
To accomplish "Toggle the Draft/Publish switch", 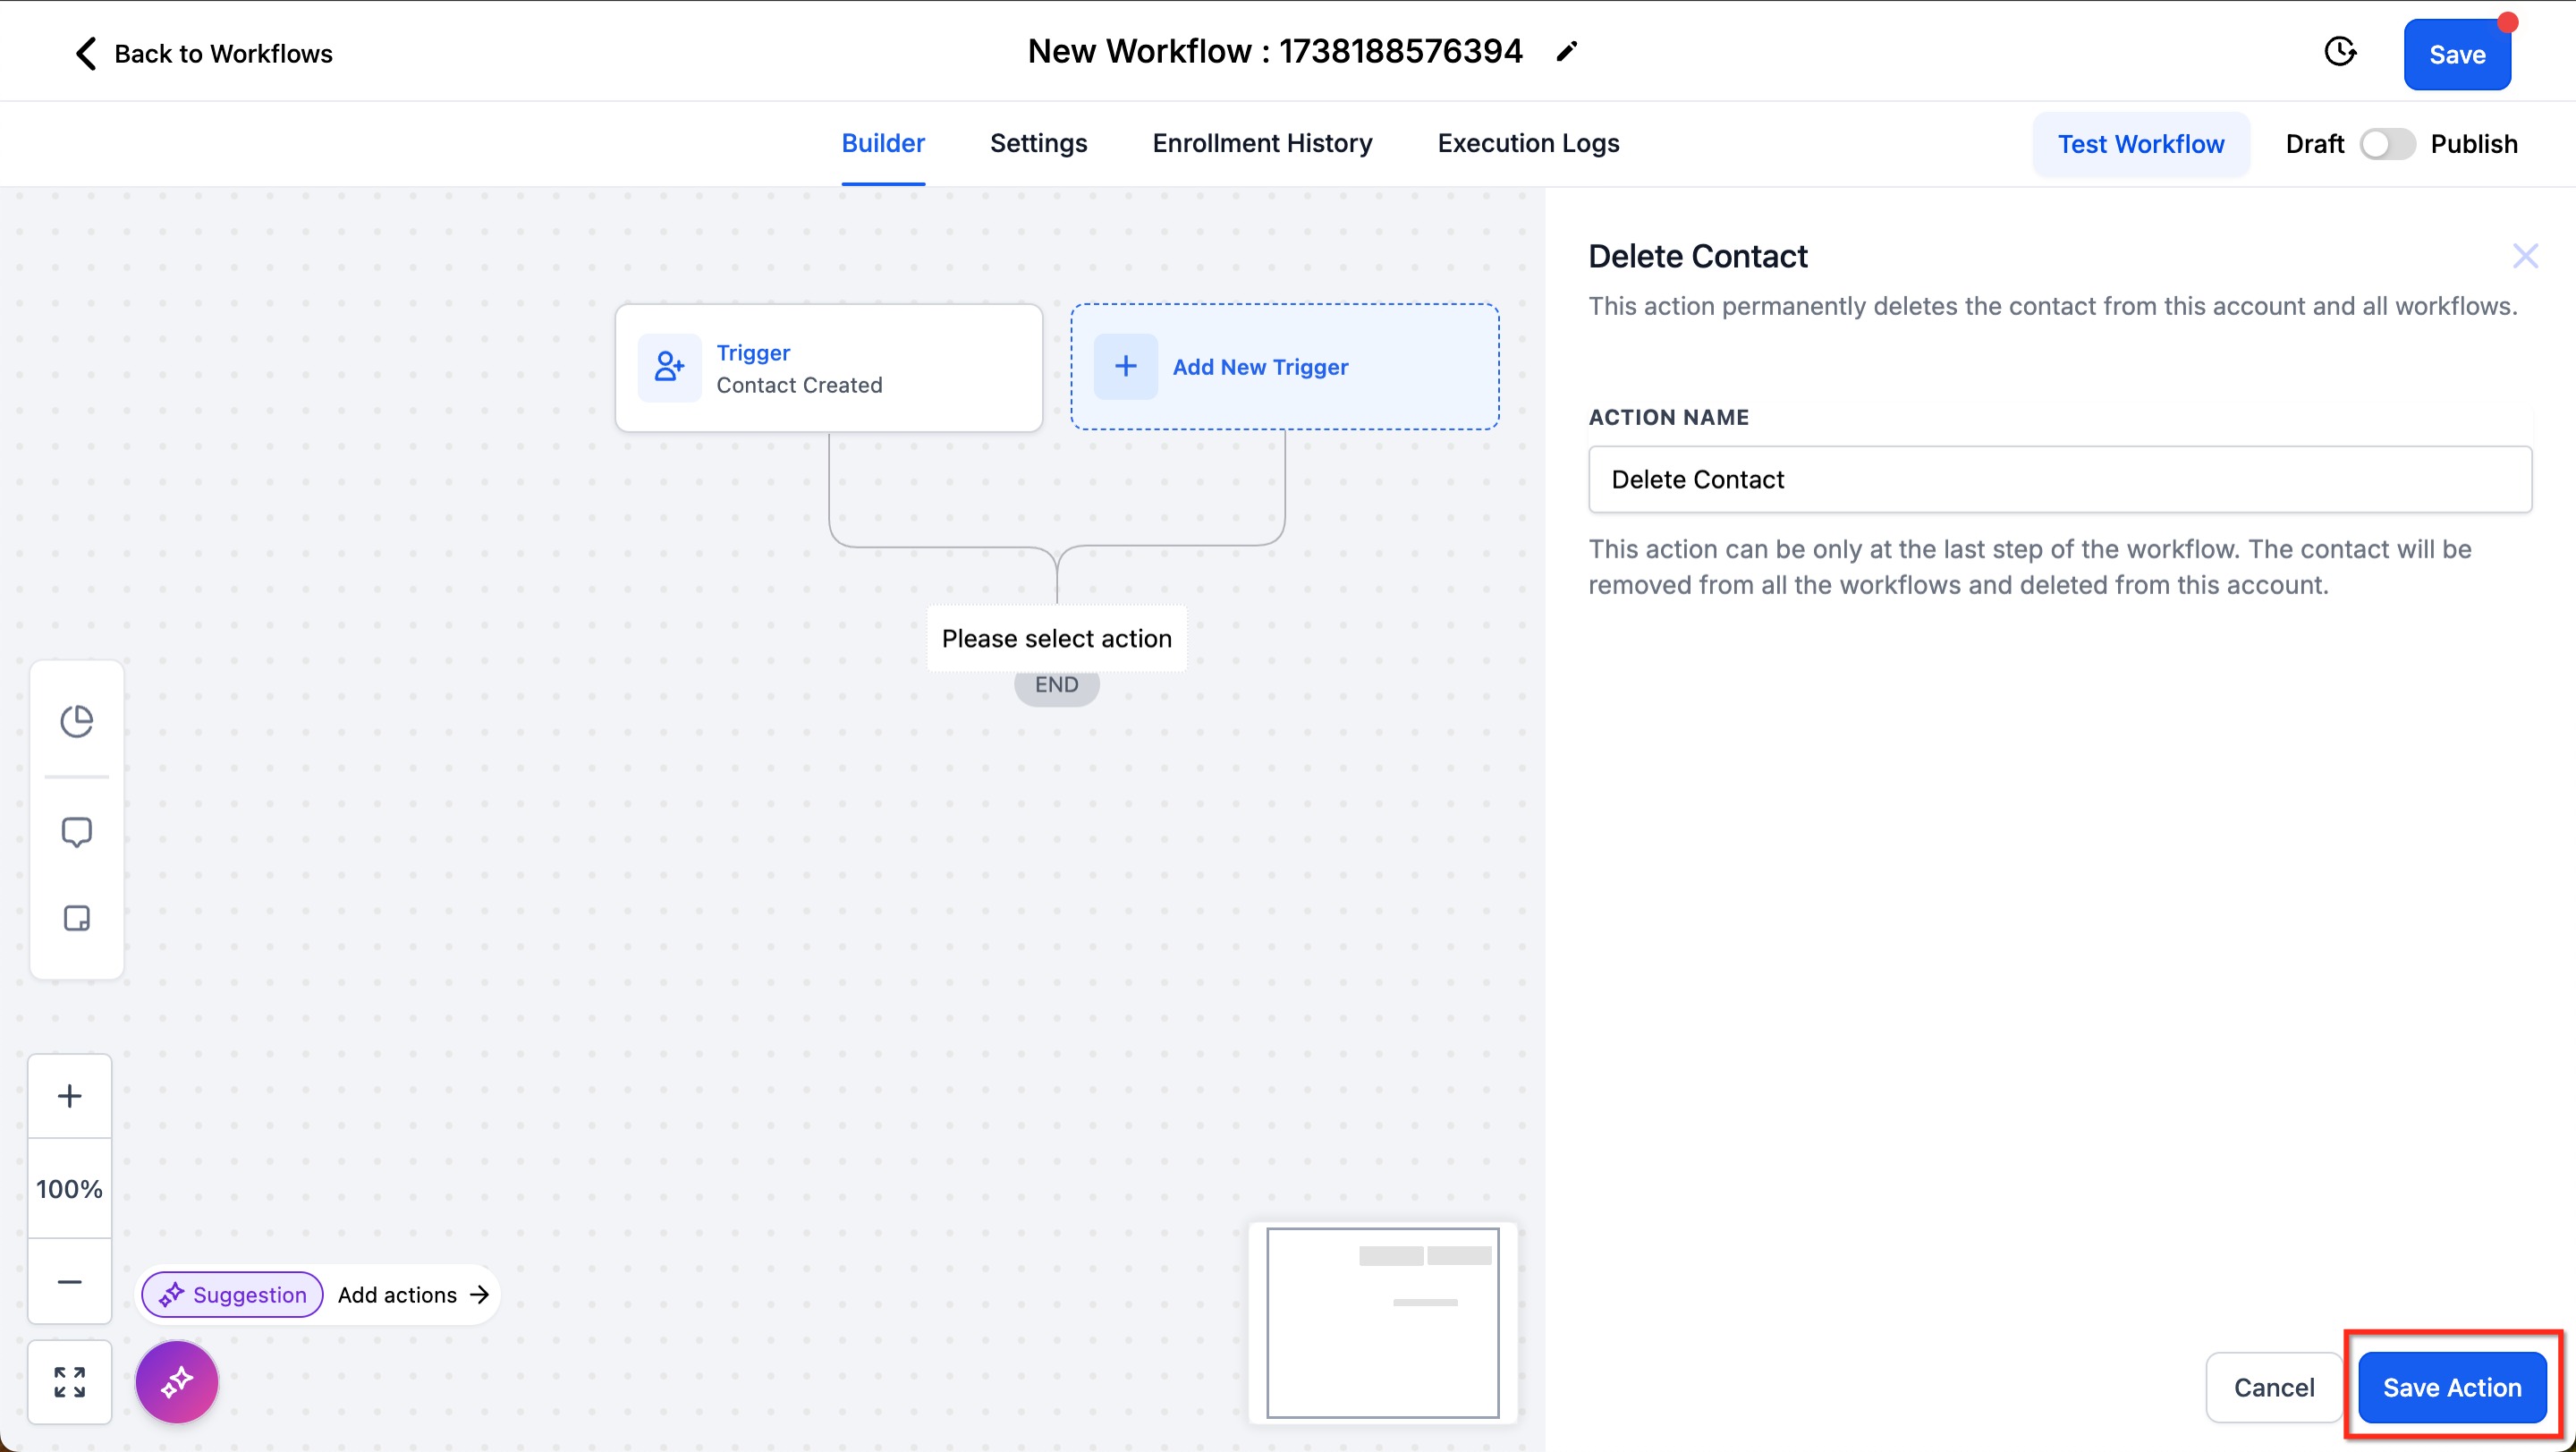I will (x=2387, y=144).
